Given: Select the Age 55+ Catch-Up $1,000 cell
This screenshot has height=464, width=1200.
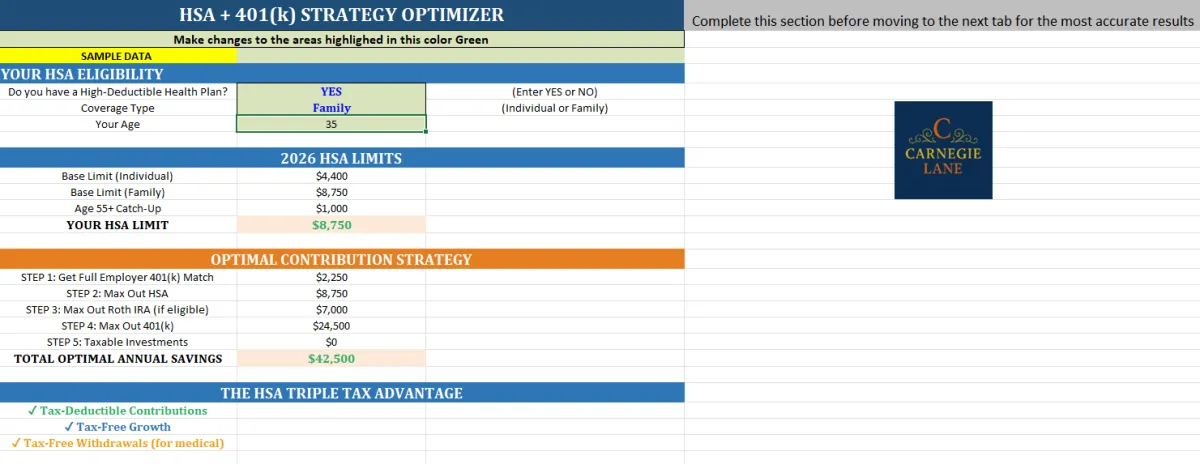Looking at the screenshot, I should [331, 208].
